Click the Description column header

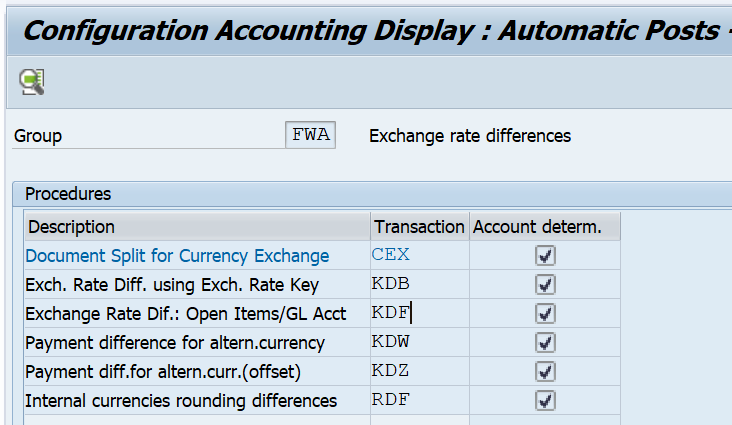(197, 227)
